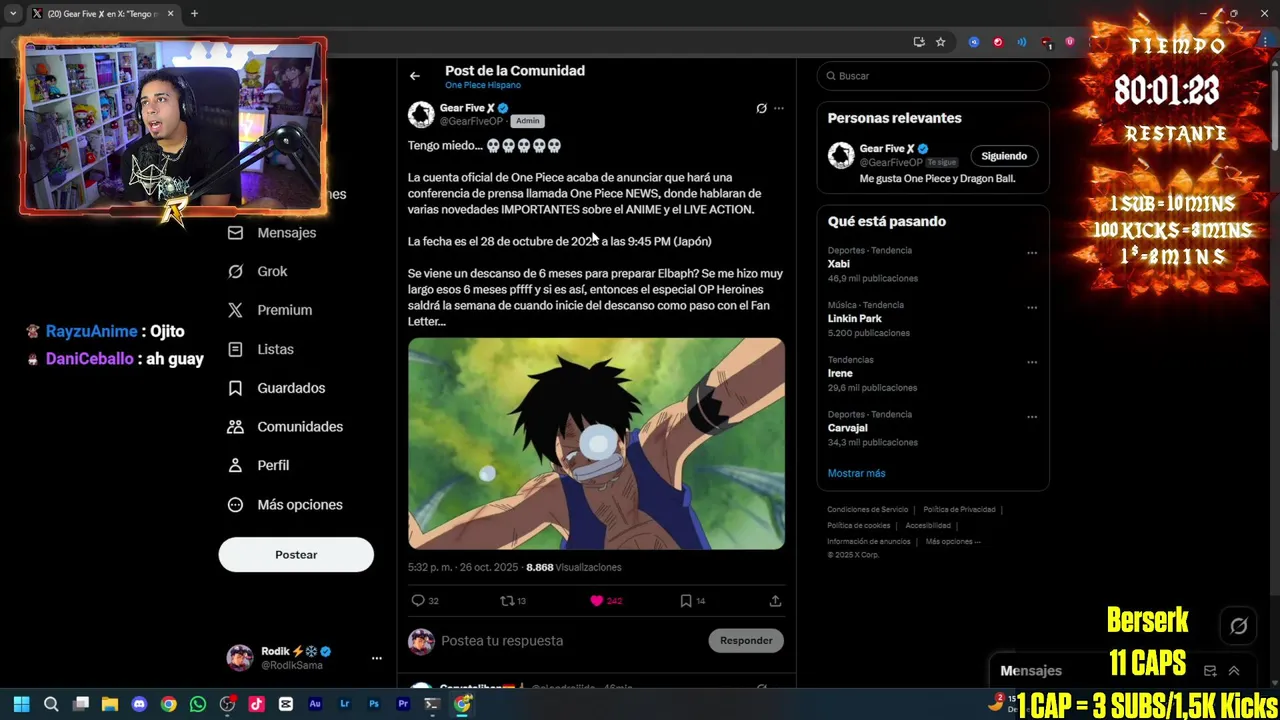Open the Windows Start menu
This screenshot has width=1280, height=720.
coord(21,704)
